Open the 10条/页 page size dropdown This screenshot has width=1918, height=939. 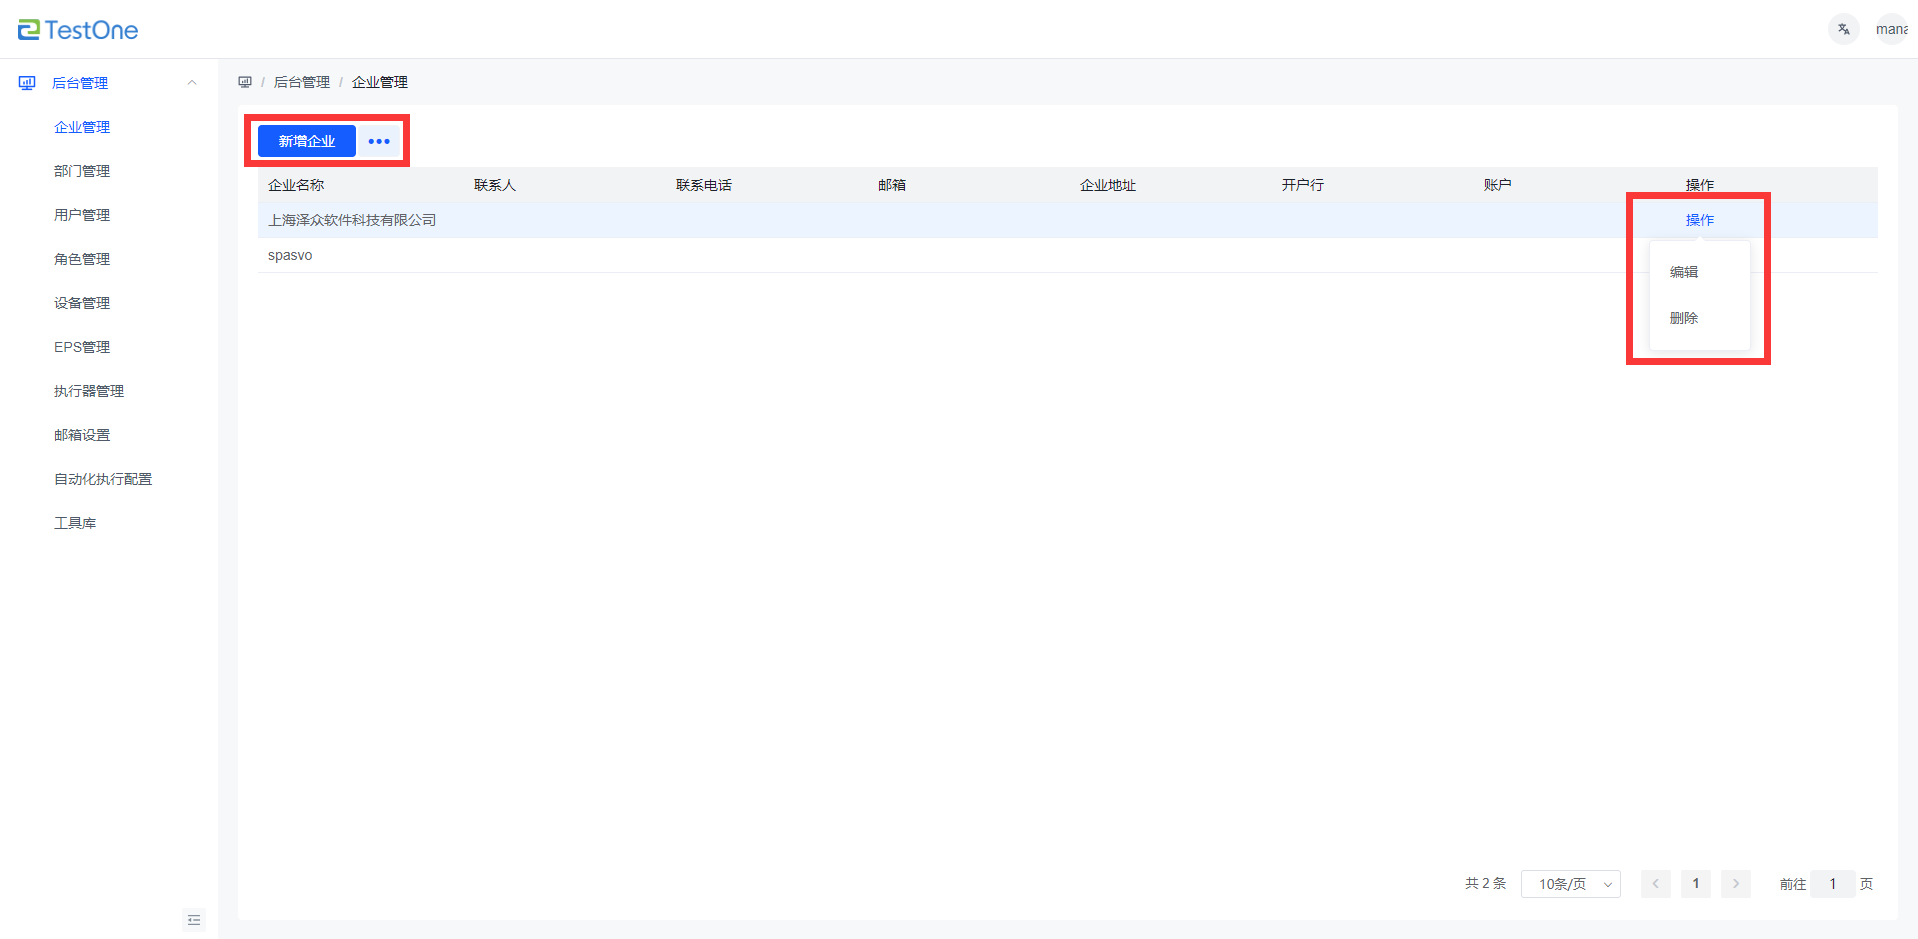pyautogui.click(x=1570, y=884)
